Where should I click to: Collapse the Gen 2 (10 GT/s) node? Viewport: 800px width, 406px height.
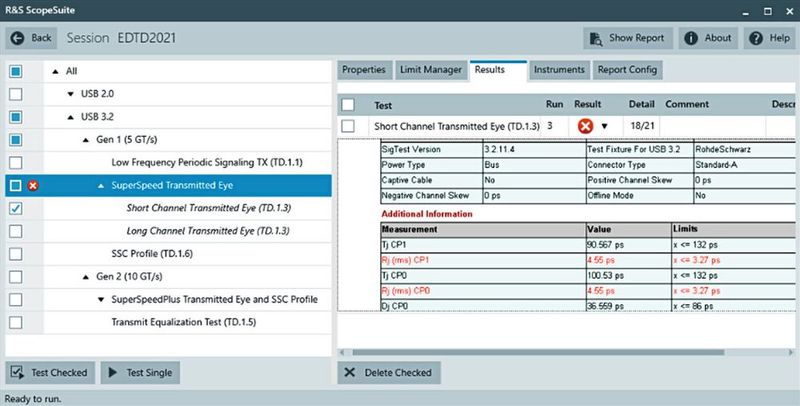(x=86, y=277)
